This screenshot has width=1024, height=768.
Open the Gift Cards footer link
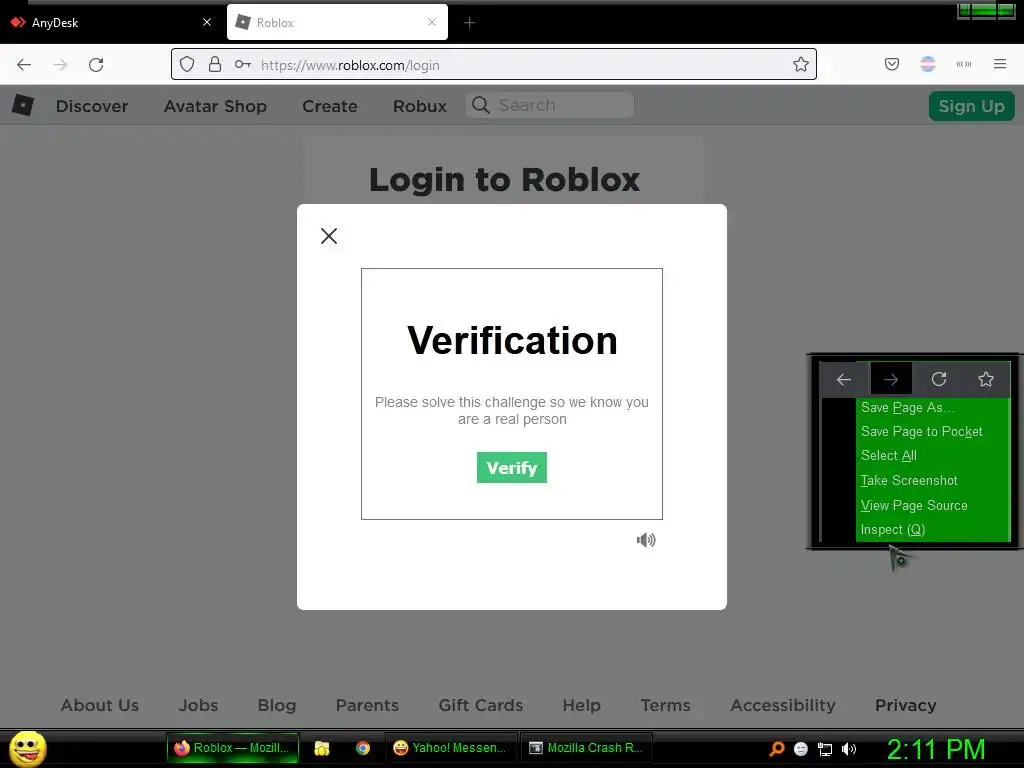pyautogui.click(x=481, y=705)
